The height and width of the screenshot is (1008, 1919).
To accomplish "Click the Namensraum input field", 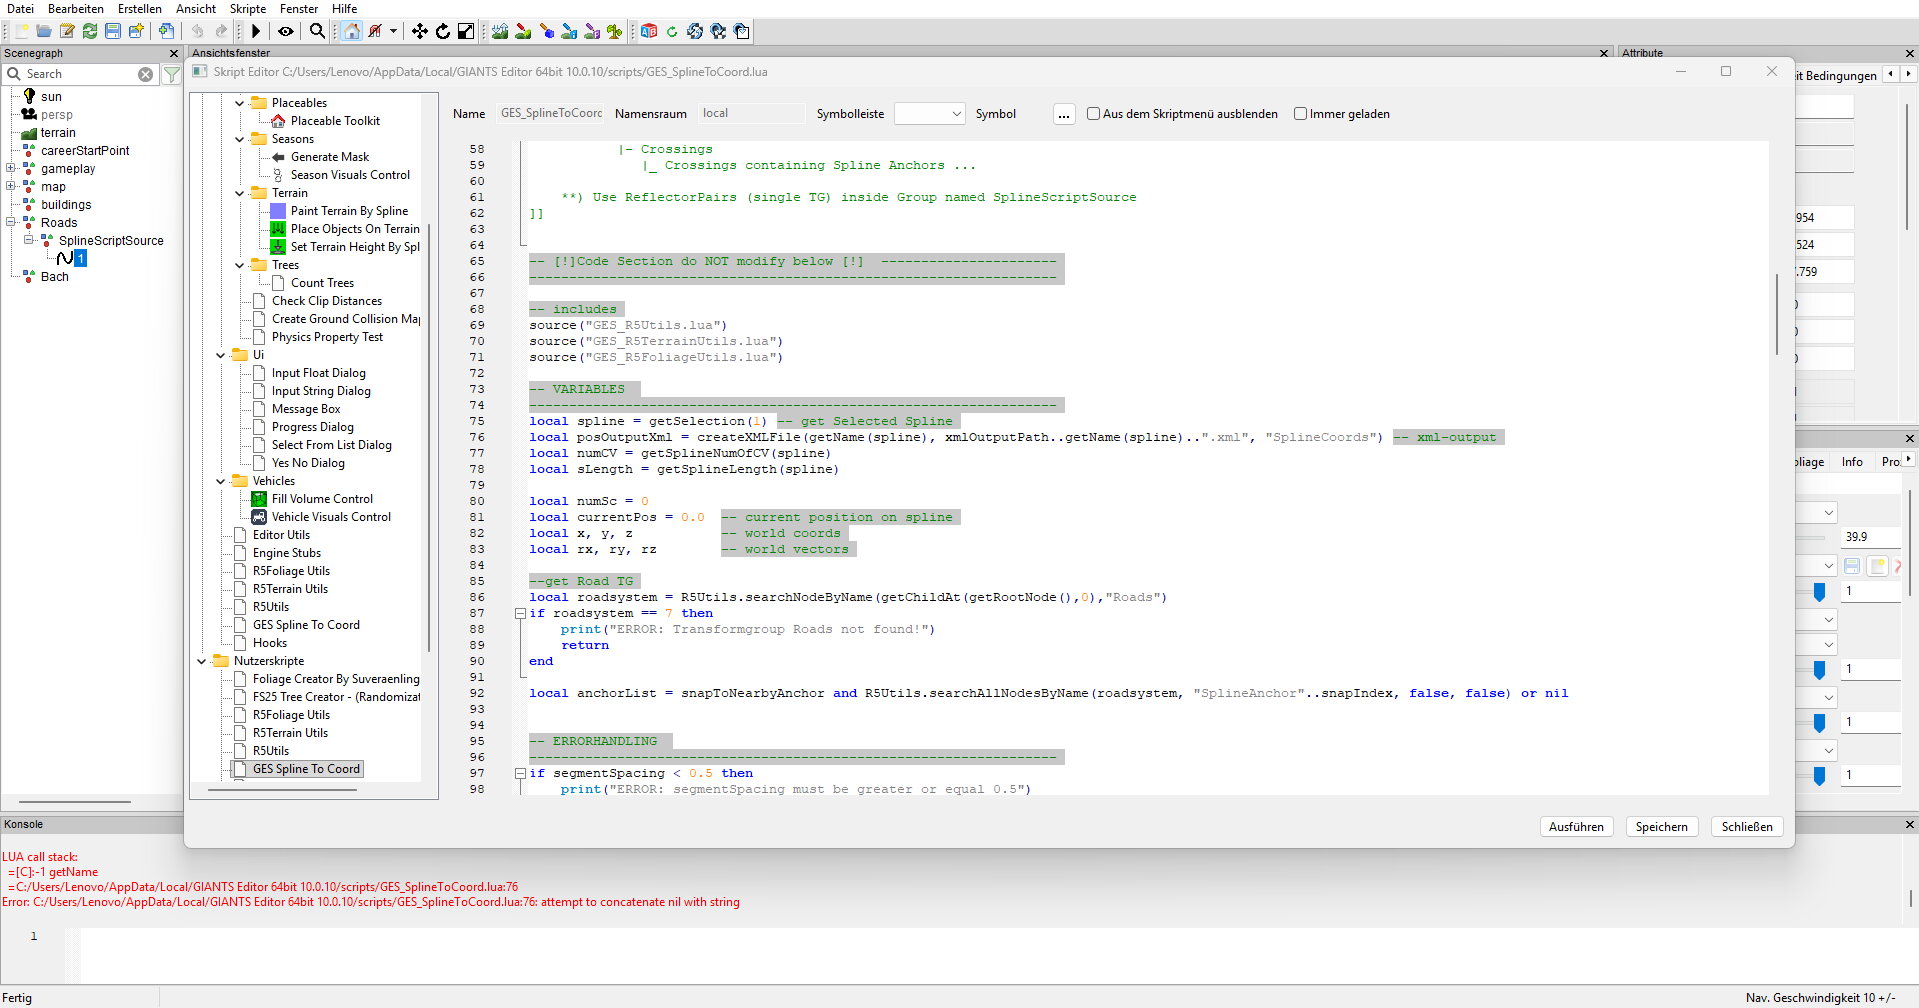I will tap(751, 114).
